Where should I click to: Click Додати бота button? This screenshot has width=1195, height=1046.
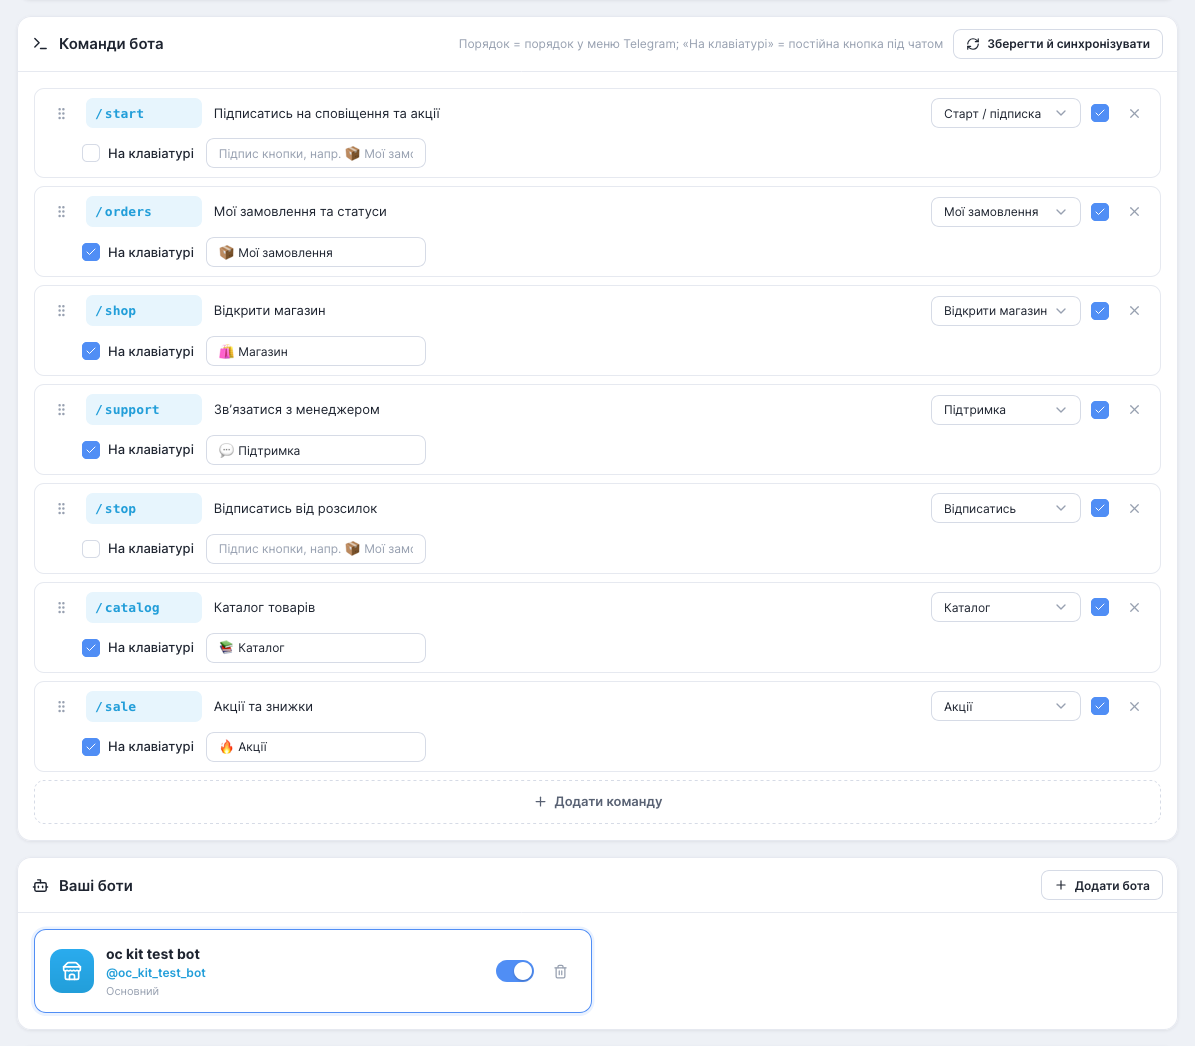pos(1102,886)
